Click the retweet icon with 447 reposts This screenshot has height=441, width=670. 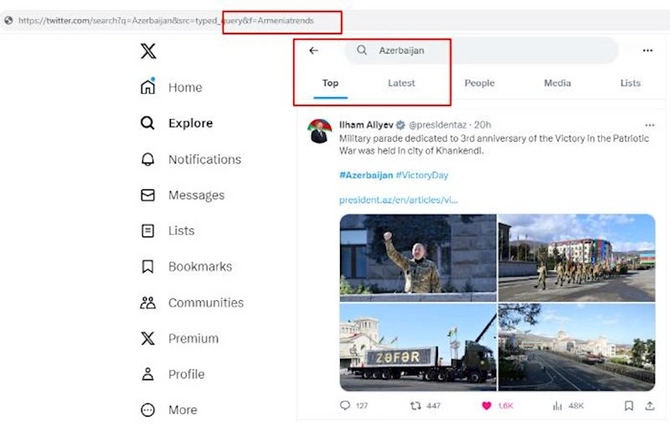415,406
